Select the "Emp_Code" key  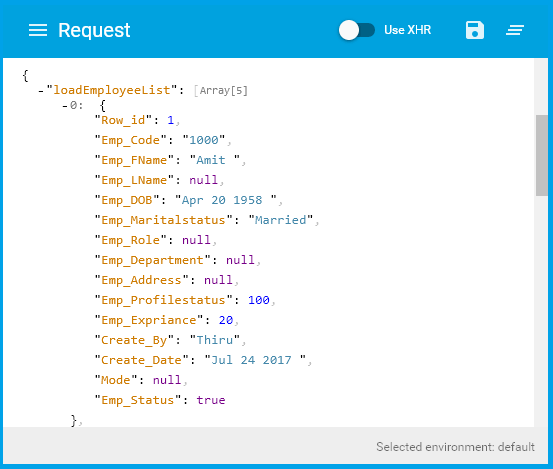click(x=130, y=140)
